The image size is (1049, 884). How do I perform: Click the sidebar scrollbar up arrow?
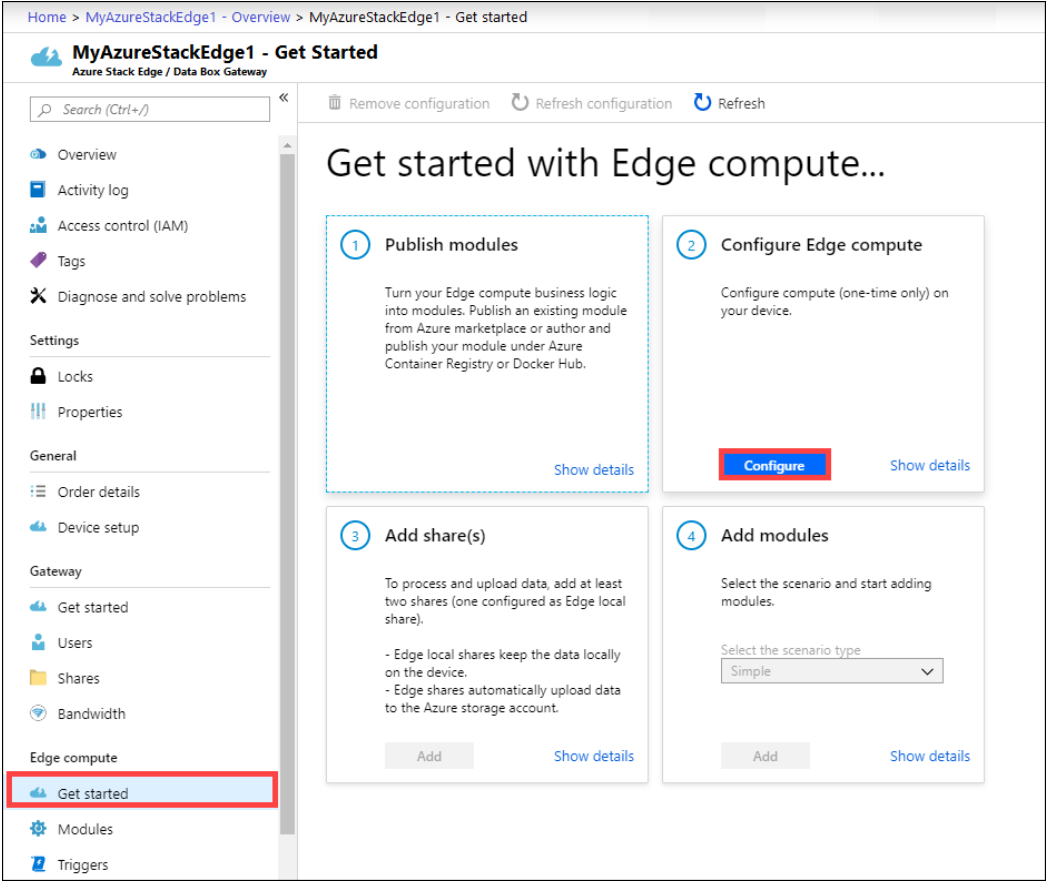(x=287, y=145)
